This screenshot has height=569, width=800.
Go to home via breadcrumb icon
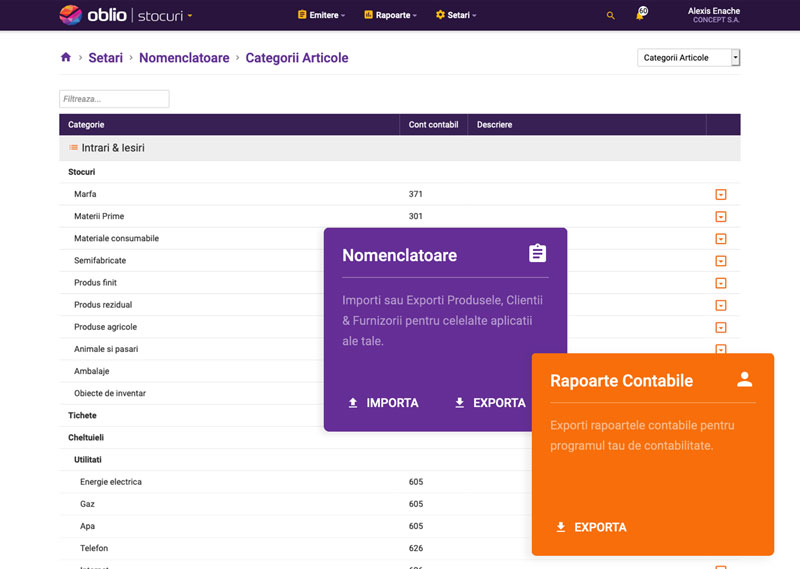click(x=66, y=57)
